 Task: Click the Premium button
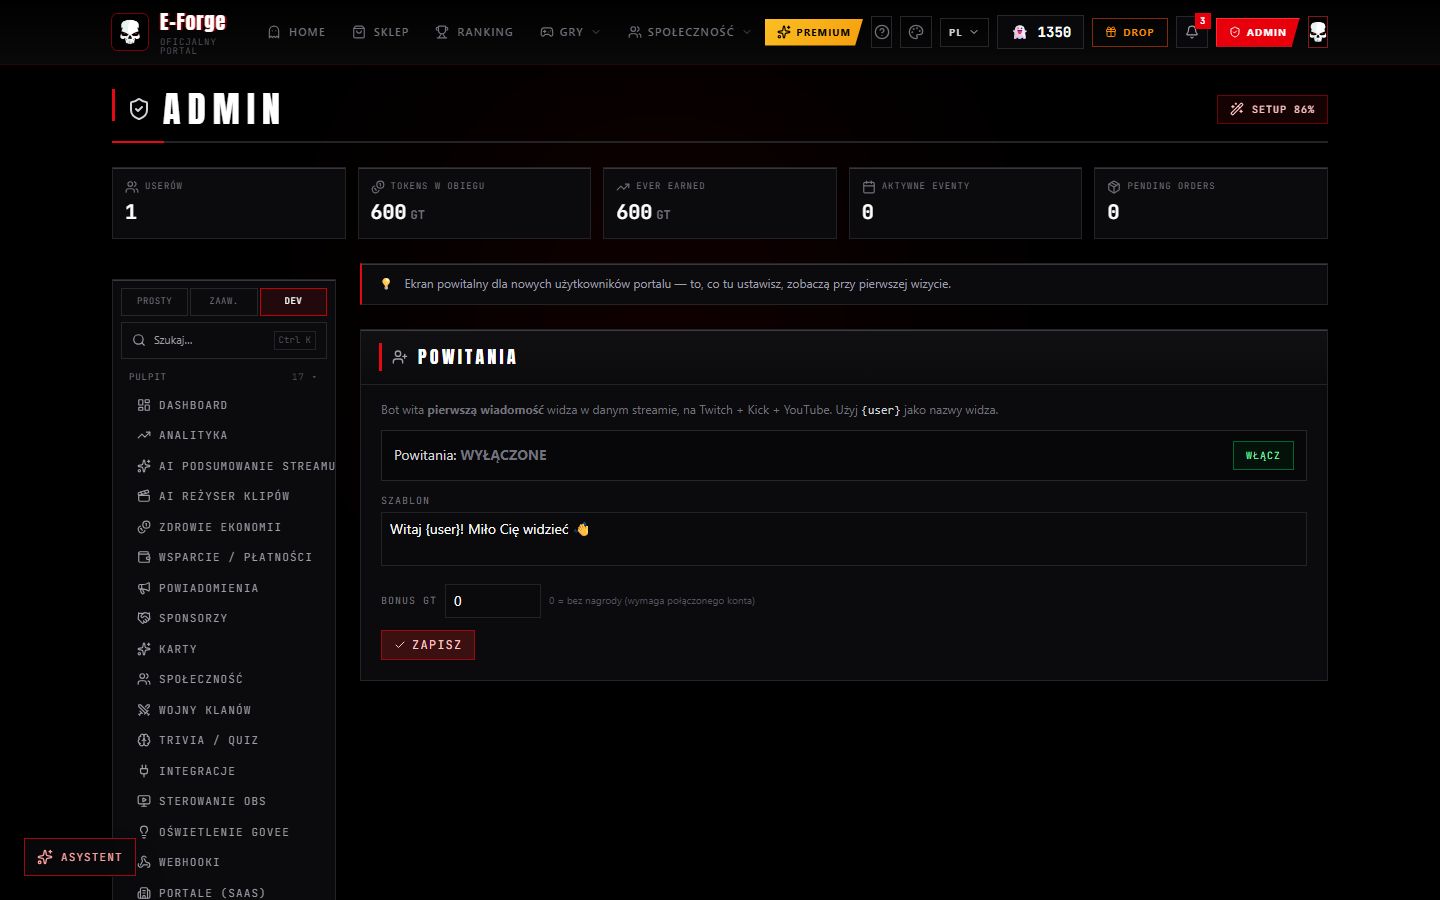813,32
